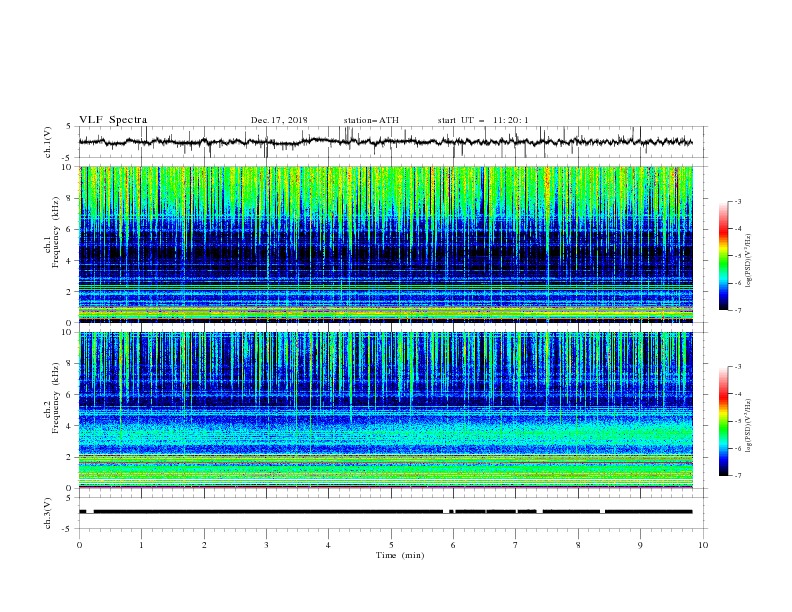Click time axis tick label "10"
The image size is (792, 612).
coord(703,545)
